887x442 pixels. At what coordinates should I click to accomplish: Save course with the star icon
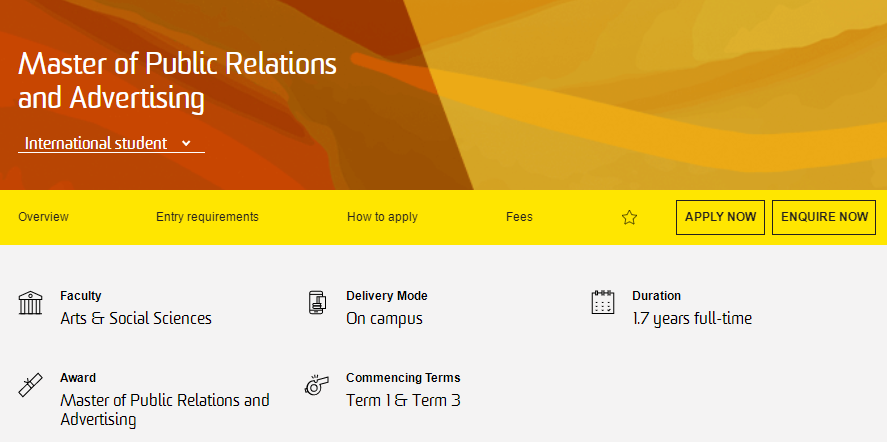(x=629, y=217)
